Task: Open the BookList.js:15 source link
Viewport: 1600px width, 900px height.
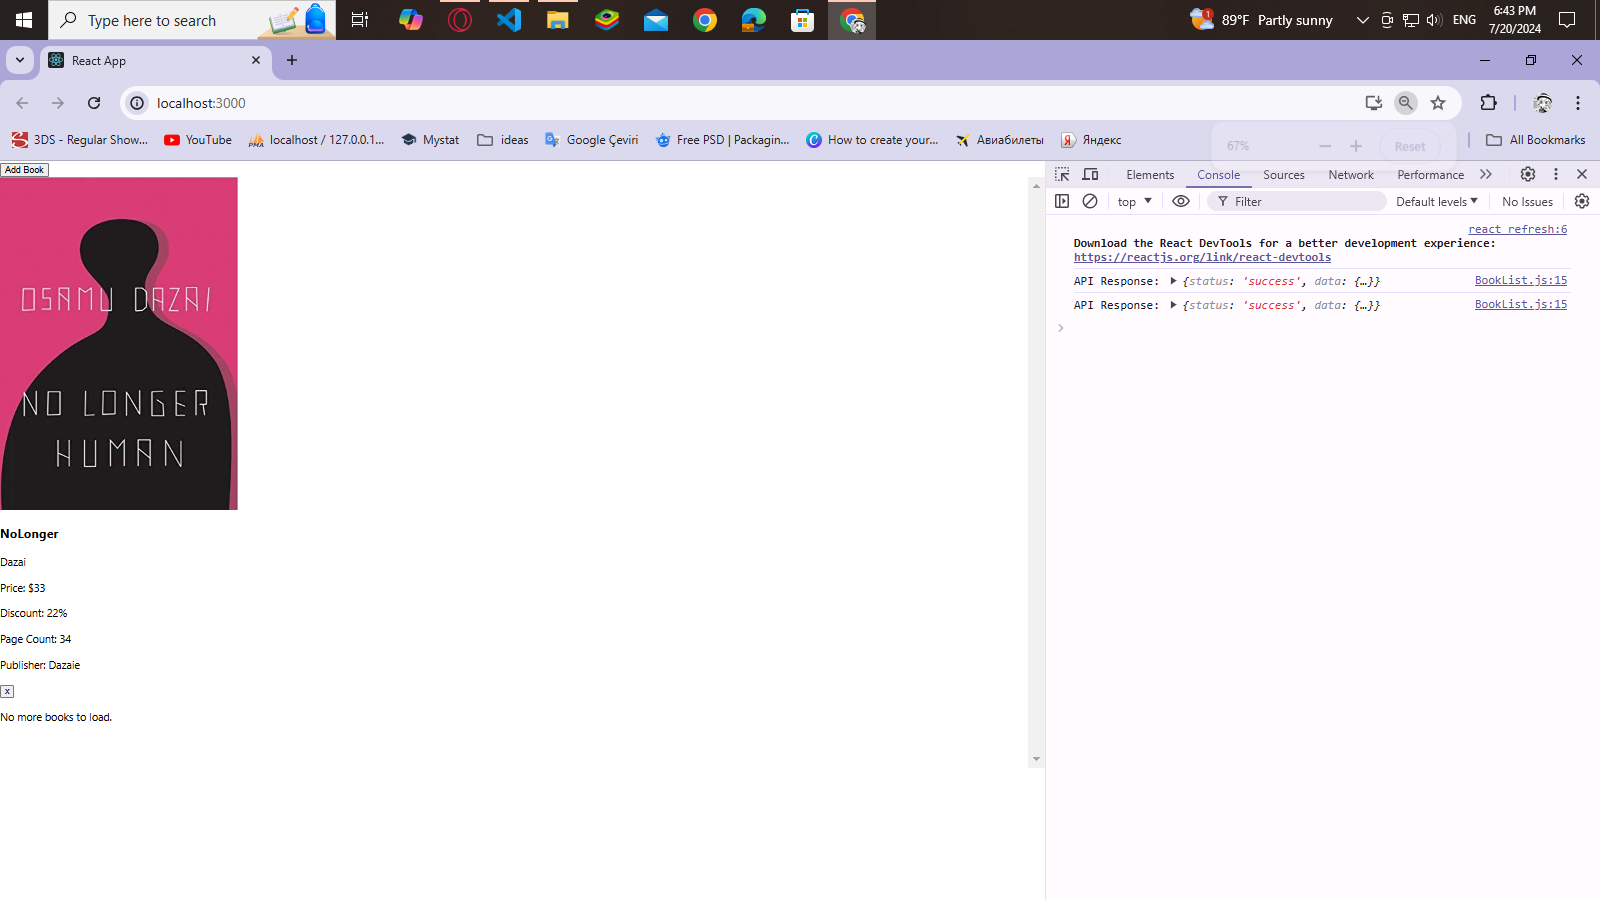Action: pyautogui.click(x=1520, y=280)
